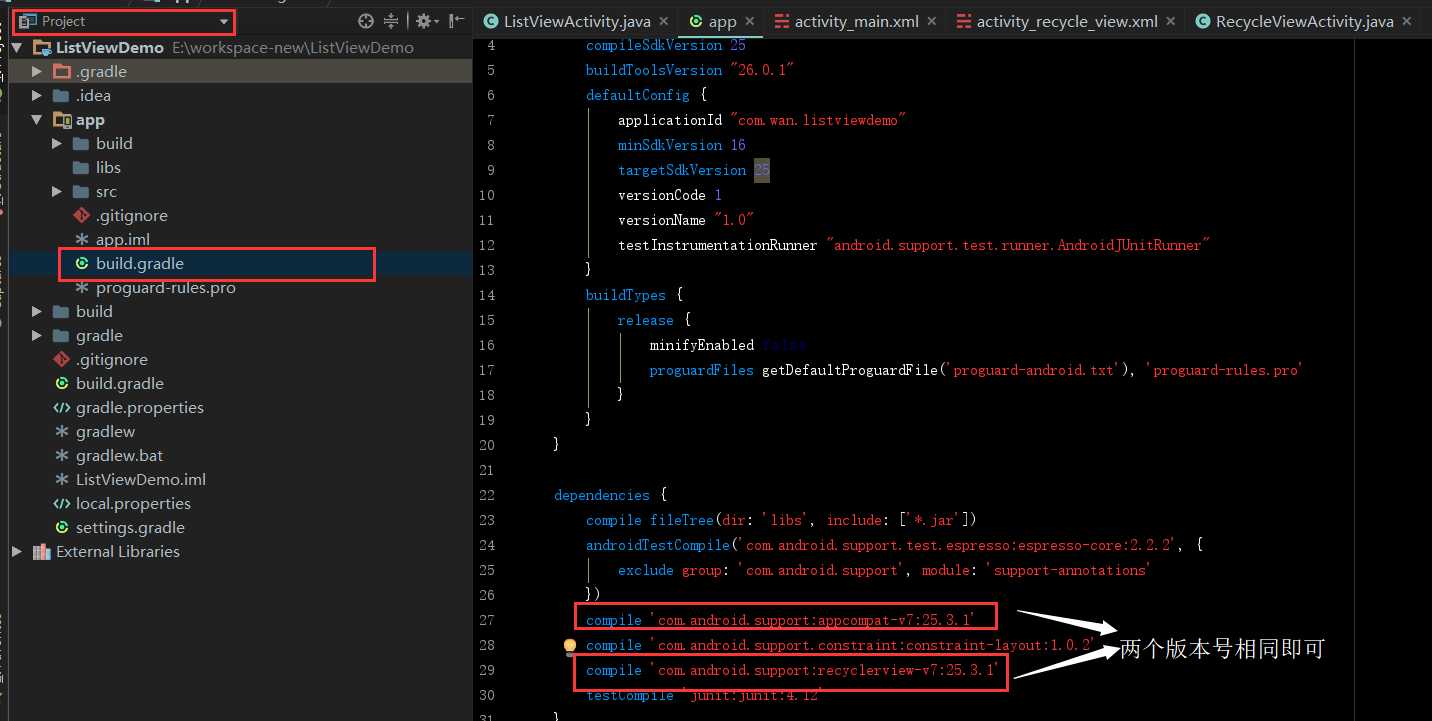Select the app module folder
The image size is (1432, 721).
(x=90, y=120)
